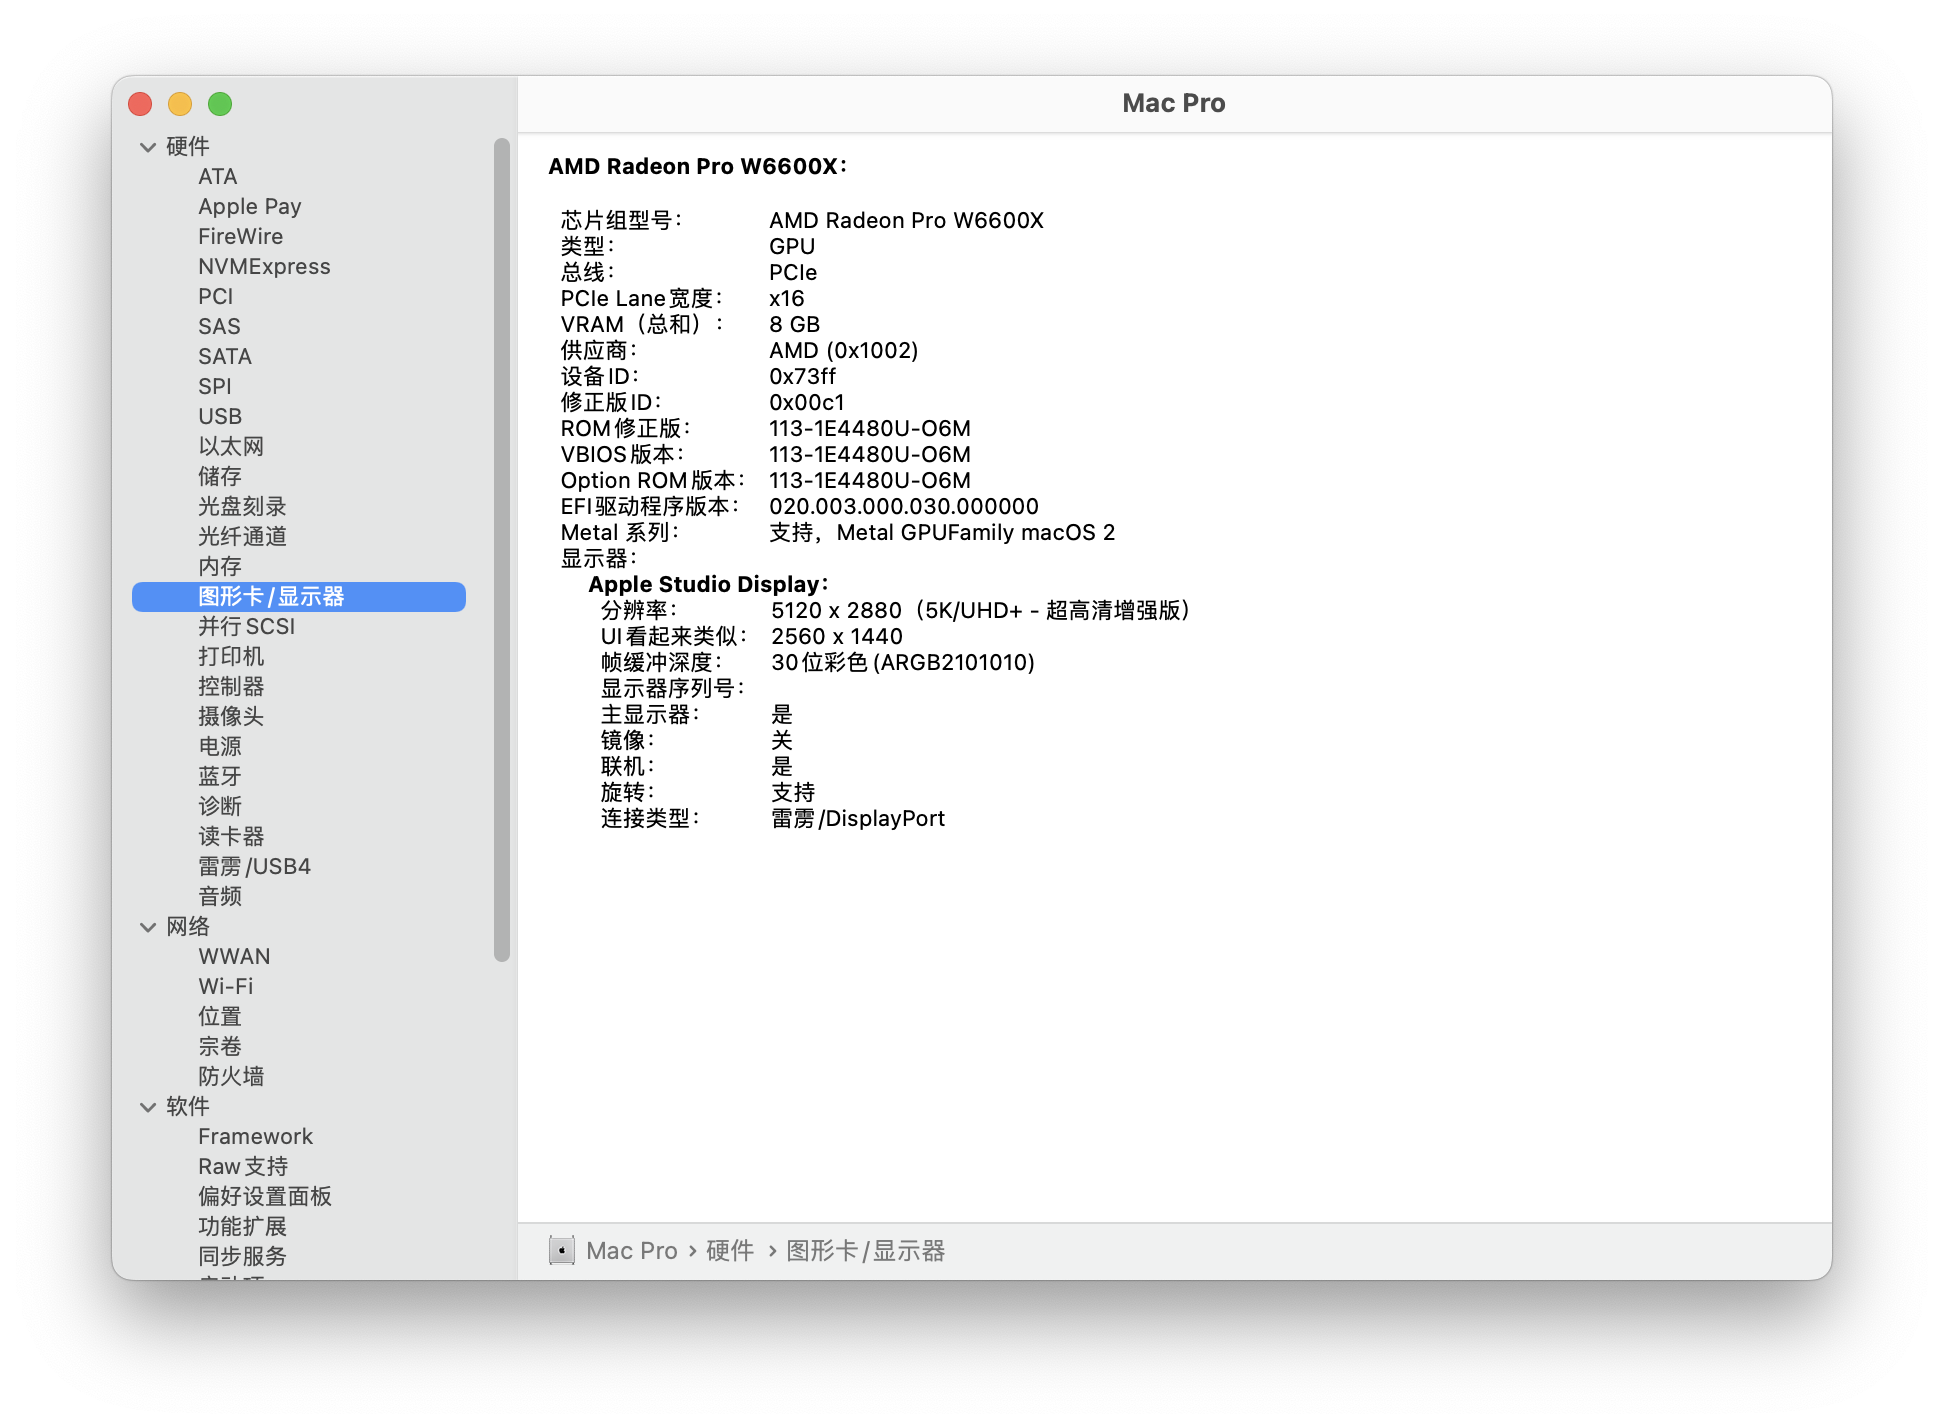Open the 防火墙 network entry
This screenshot has height=1428, width=1944.
click(x=231, y=1077)
